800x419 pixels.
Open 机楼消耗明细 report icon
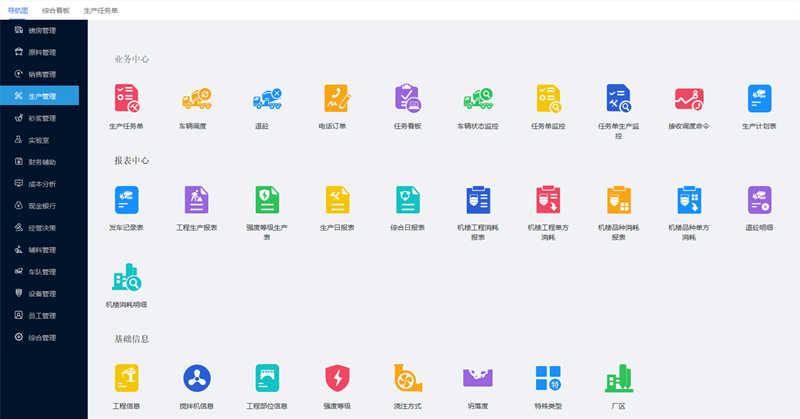[126, 277]
